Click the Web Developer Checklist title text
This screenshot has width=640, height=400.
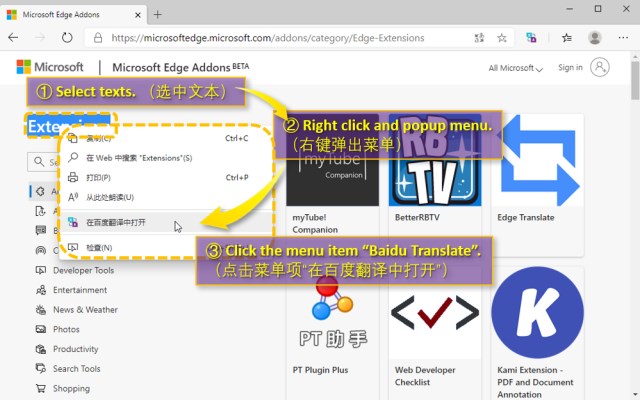tap(425, 376)
